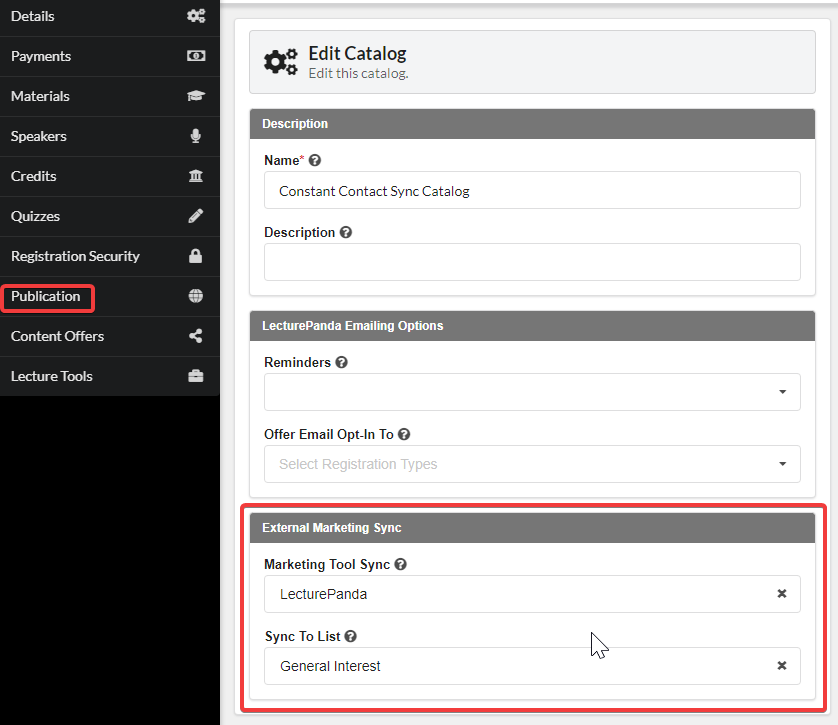Click the Credits bank building icon
The width and height of the screenshot is (838, 725).
point(196,176)
